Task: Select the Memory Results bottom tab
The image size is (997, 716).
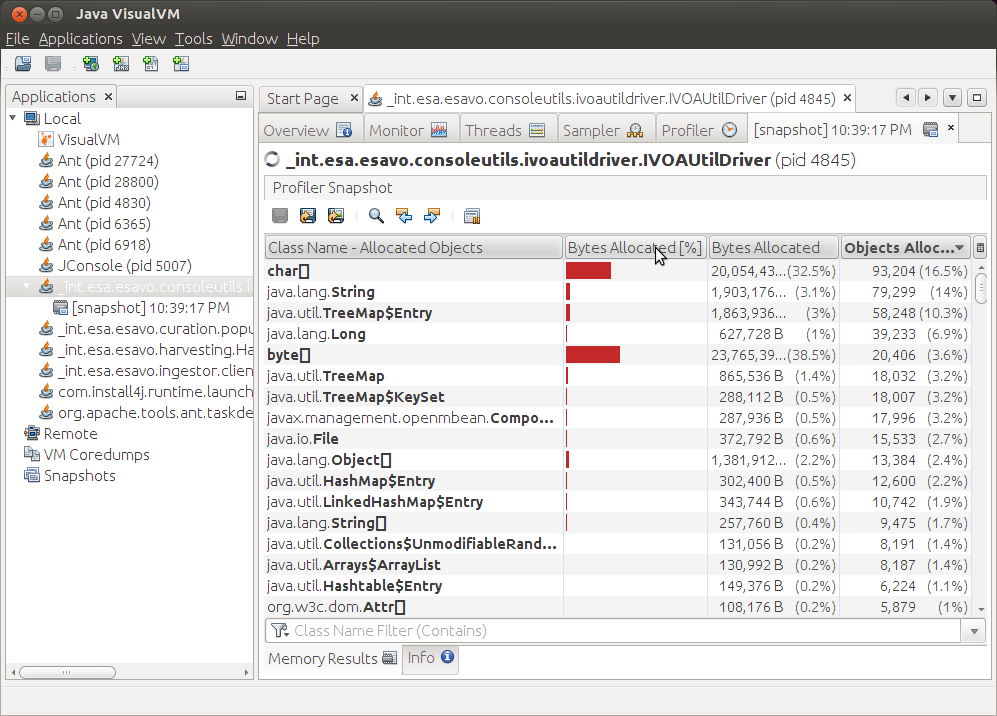Action: [x=332, y=658]
